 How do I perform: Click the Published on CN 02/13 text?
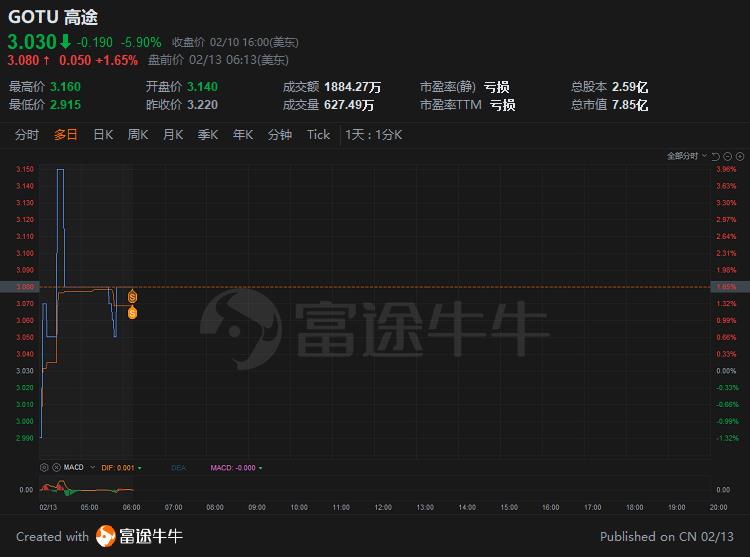point(667,537)
